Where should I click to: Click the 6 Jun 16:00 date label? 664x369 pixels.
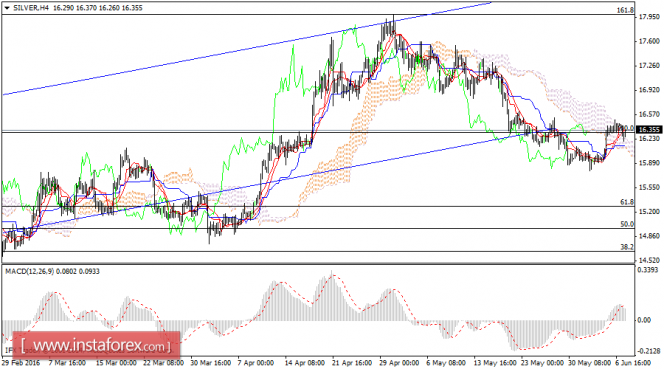[x=633, y=363]
